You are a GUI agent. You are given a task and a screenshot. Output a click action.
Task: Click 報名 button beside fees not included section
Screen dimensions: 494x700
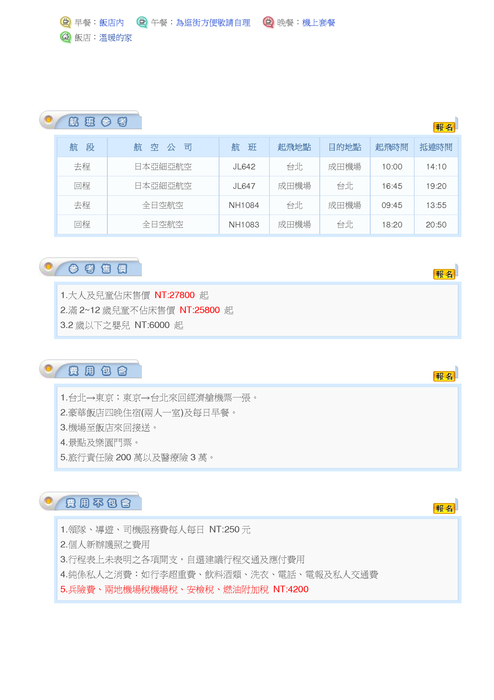[x=444, y=508]
